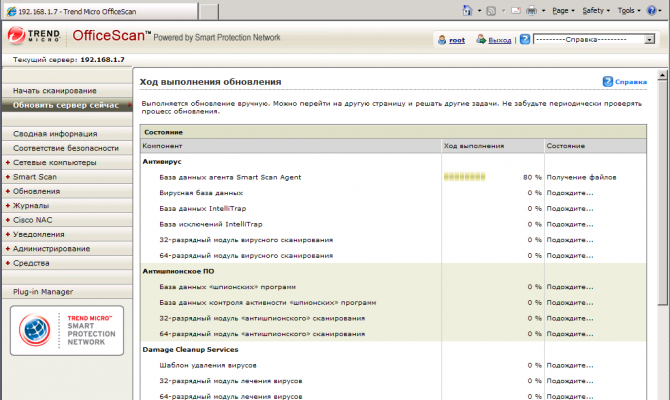Viewport: 670px width, 400px height.
Task: Open the IE Help dropdown arrow
Action: 660,11
